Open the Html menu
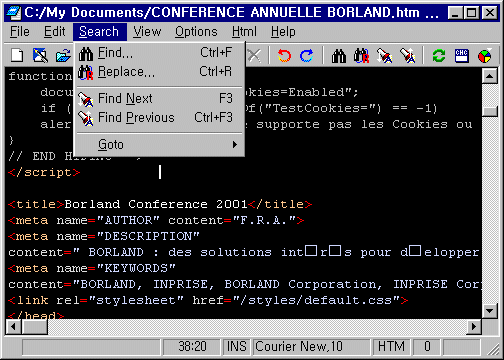The width and height of the screenshot is (504, 360). point(244,32)
